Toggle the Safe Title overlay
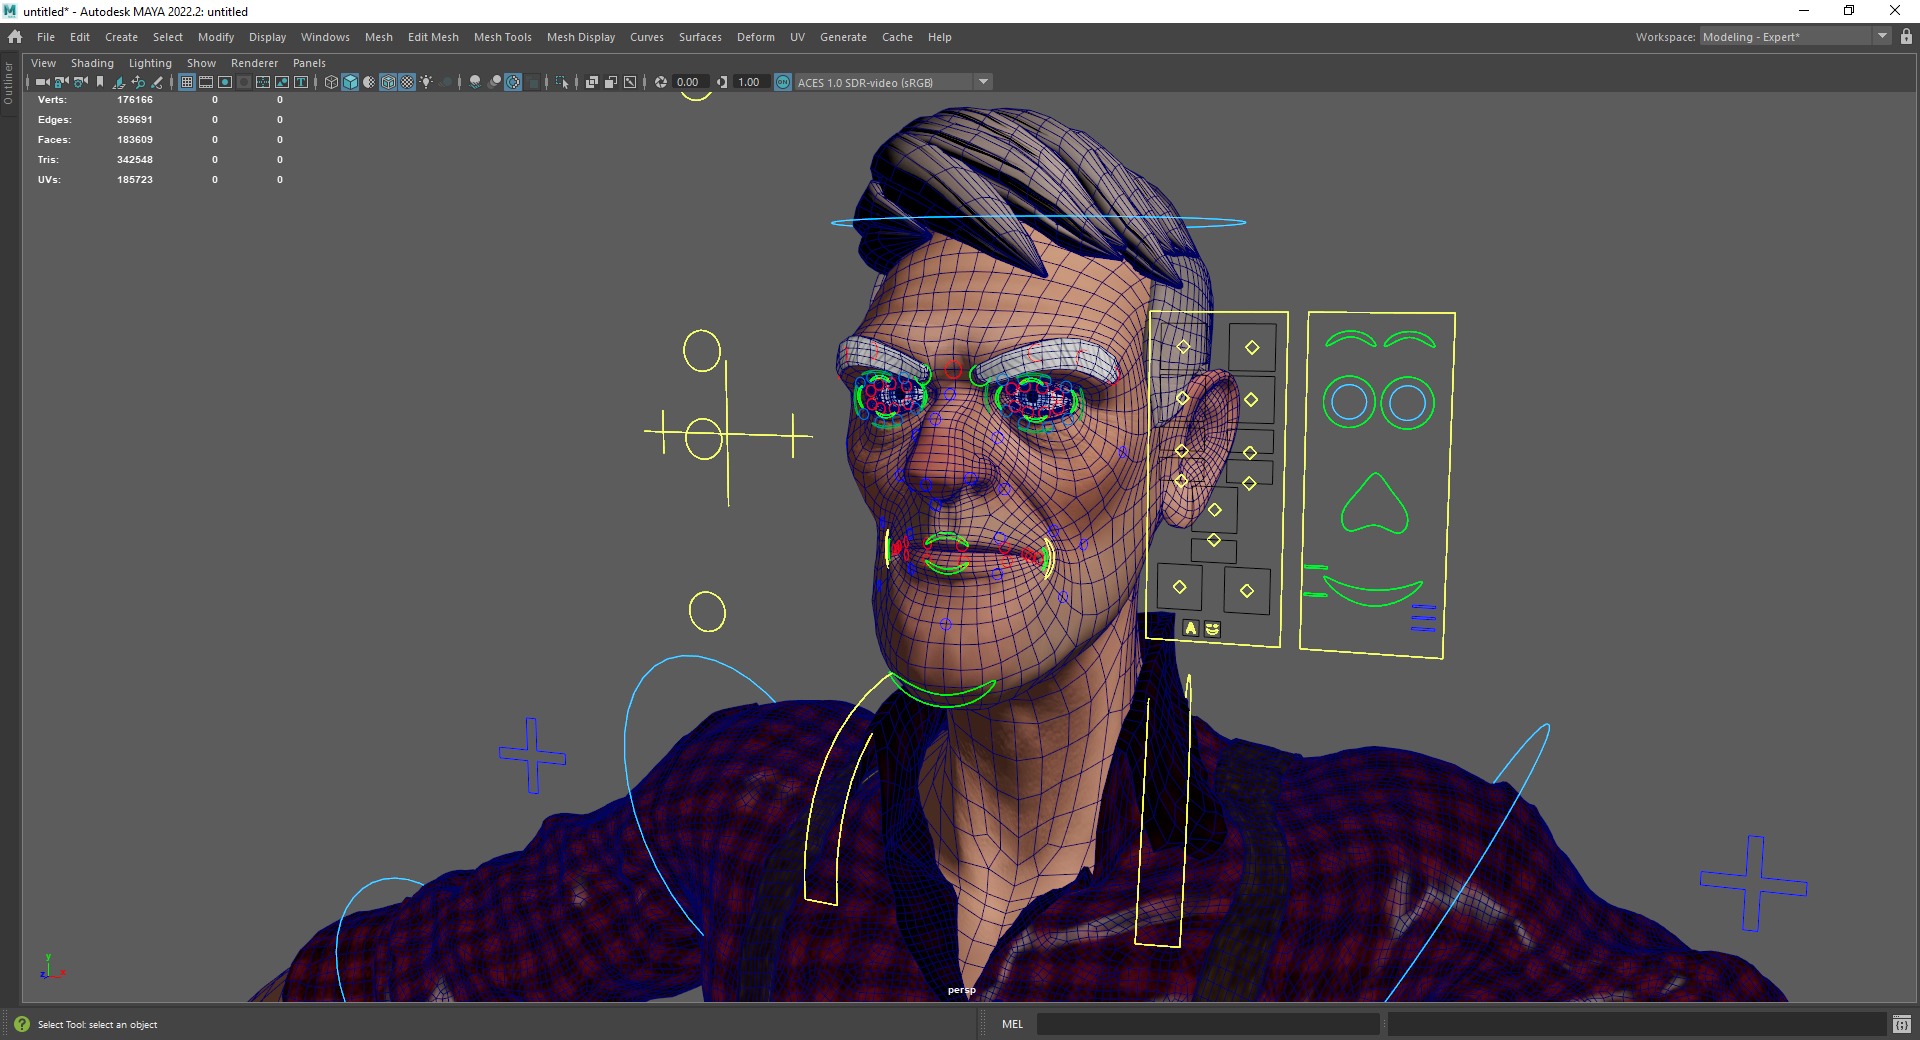The width and height of the screenshot is (1920, 1040). 301,82
